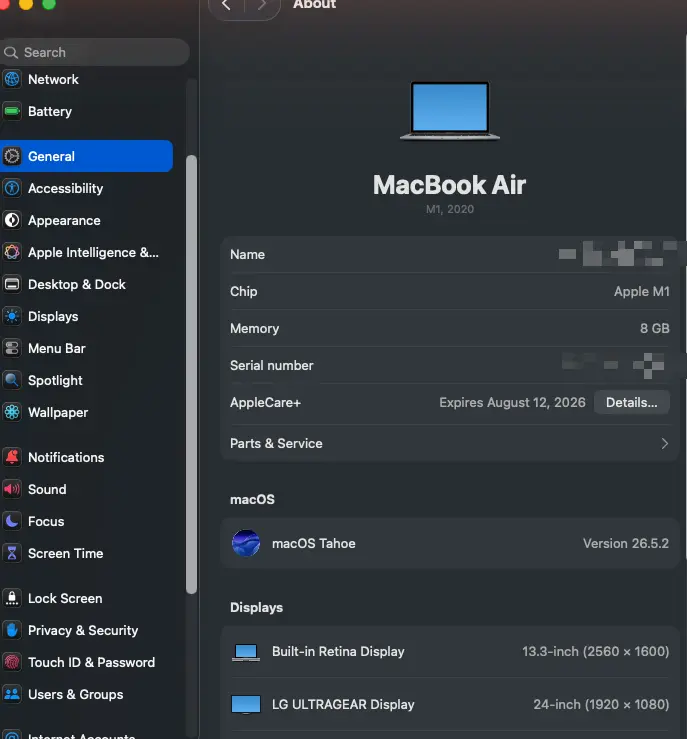Click the Sound speaker icon

click(12, 489)
